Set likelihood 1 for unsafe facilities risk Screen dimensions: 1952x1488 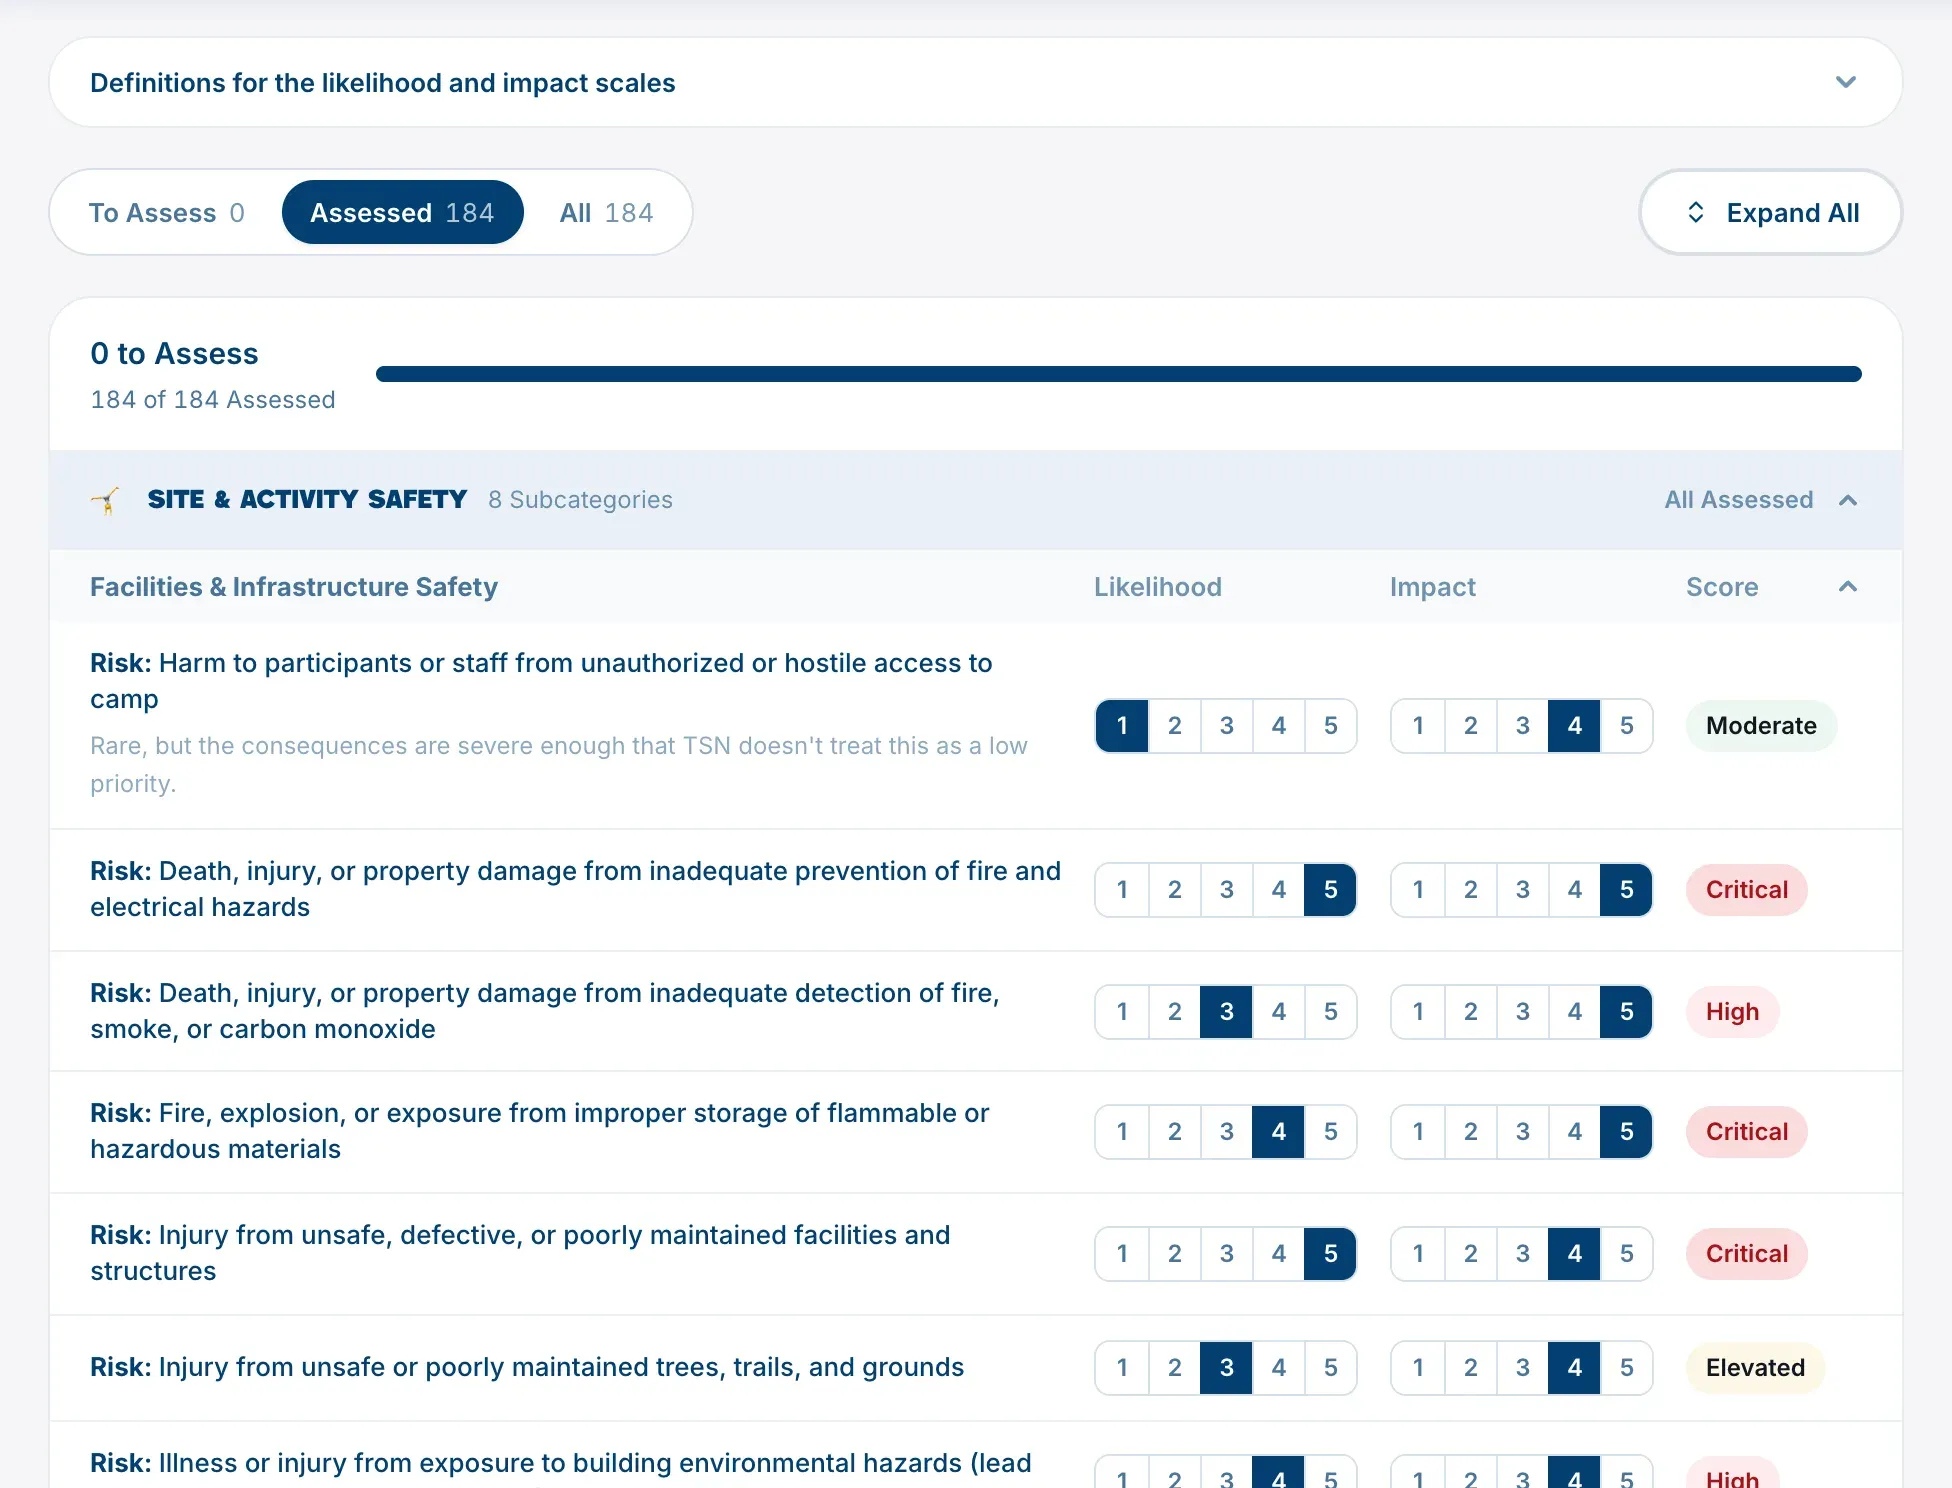(x=1122, y=1253)
